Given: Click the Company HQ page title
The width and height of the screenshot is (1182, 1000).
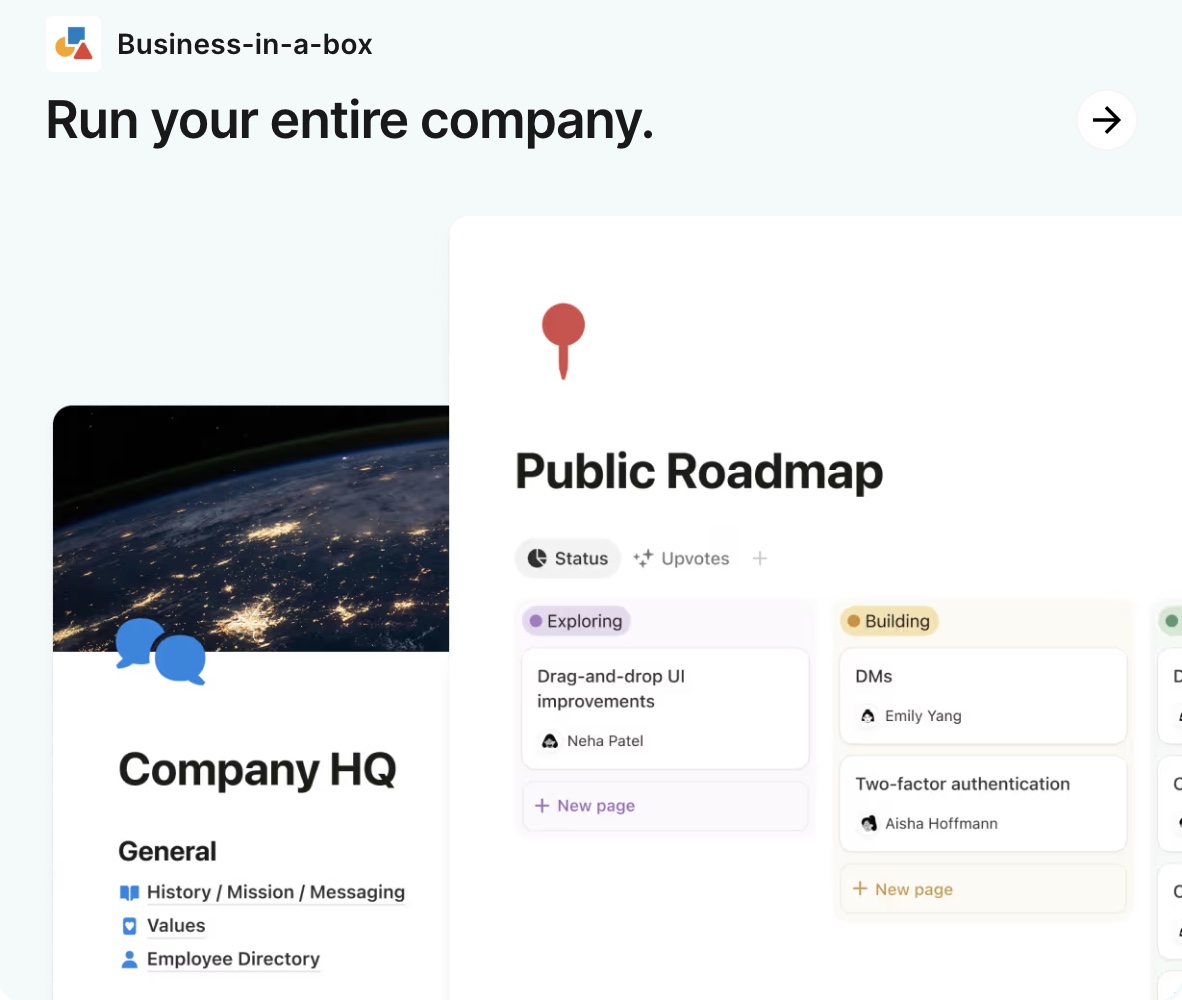Looking at the screenshot, I should tap(257, 770).
